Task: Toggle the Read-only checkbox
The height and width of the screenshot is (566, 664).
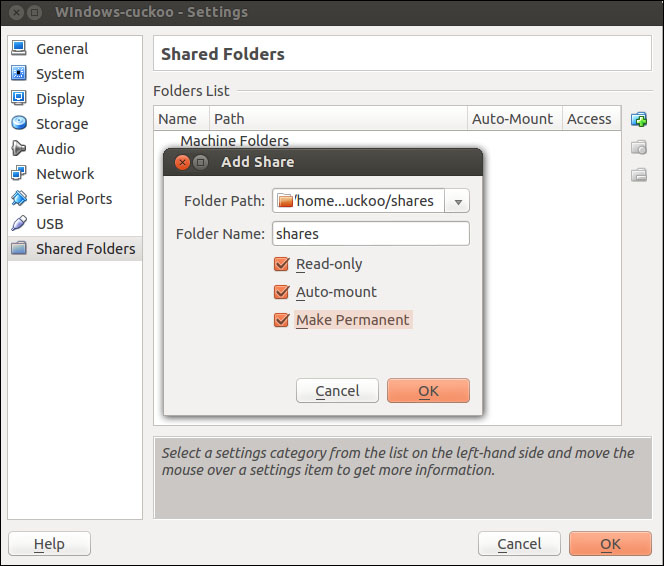Action: (x=281, y=264)
